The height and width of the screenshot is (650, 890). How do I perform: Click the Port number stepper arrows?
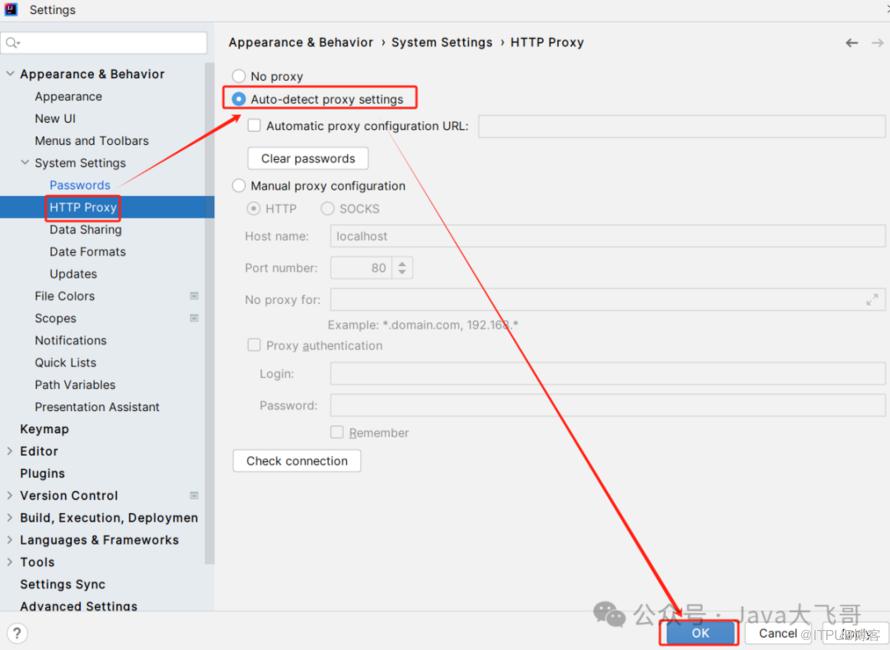click(402, 268)
